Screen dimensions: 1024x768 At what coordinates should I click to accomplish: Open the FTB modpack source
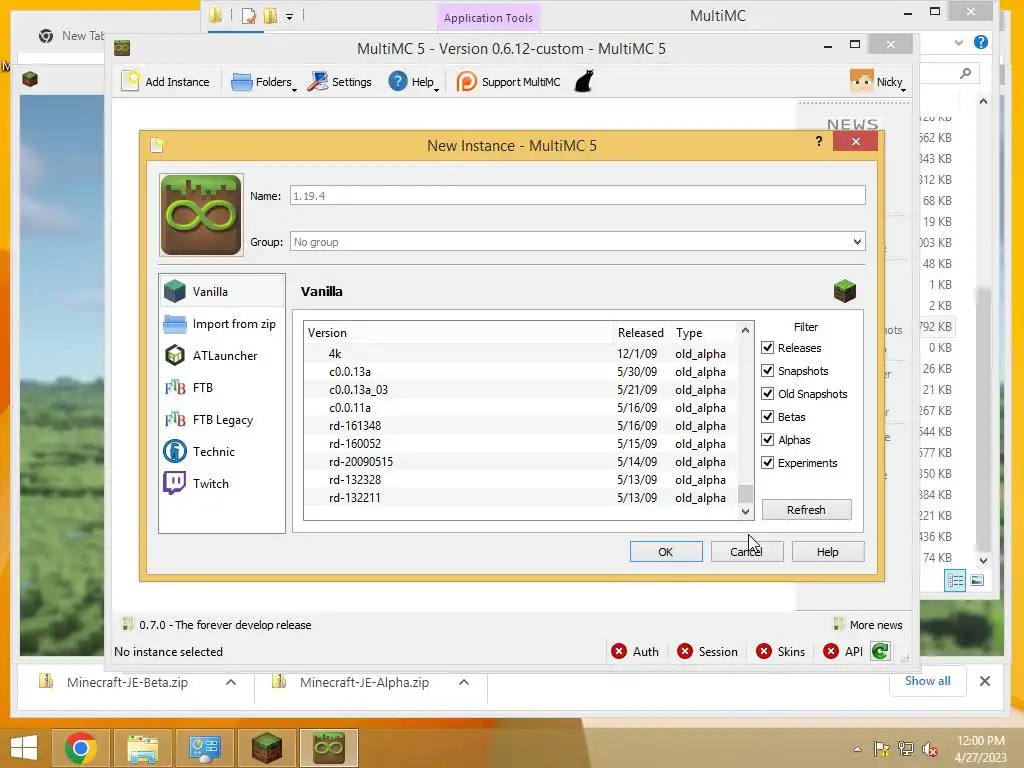[x=221, y=387]
